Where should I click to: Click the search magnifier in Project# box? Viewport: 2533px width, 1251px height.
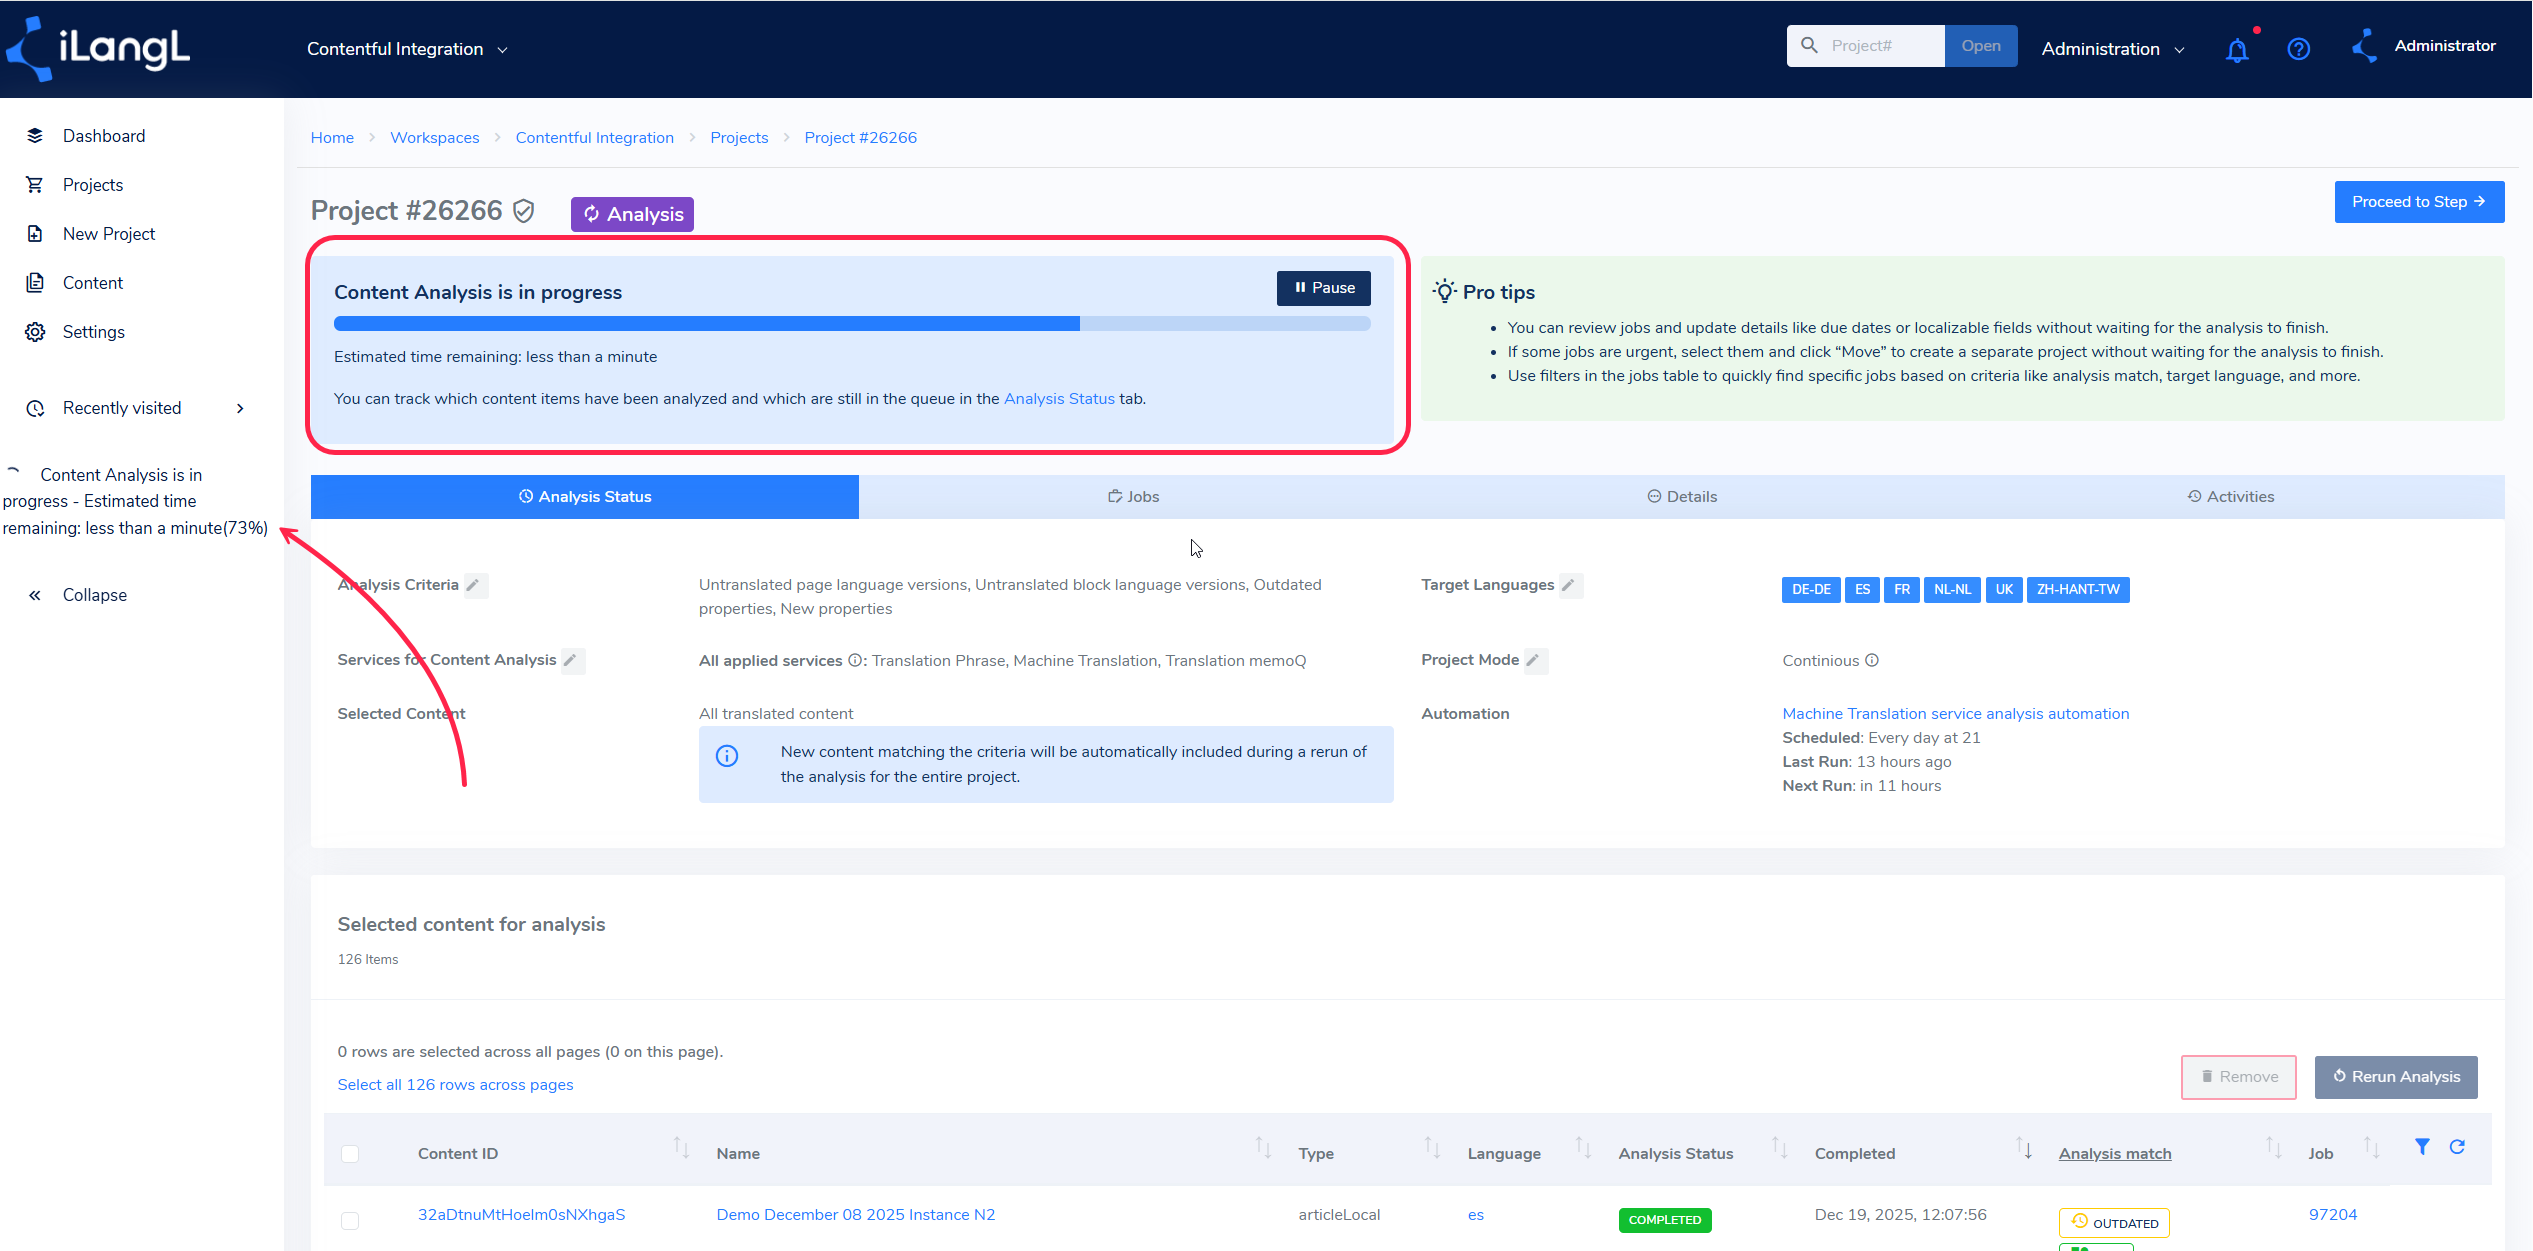(1809, 46)
